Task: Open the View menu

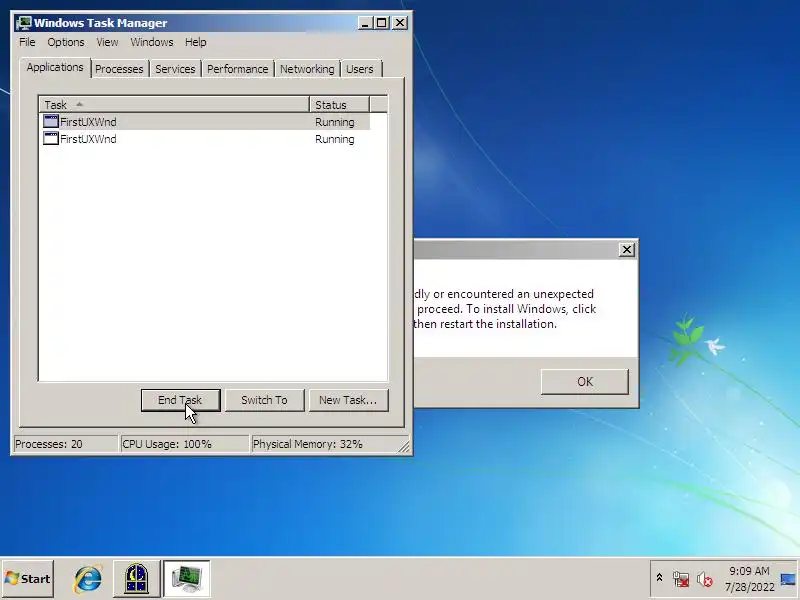Action: tap(107, 42)
